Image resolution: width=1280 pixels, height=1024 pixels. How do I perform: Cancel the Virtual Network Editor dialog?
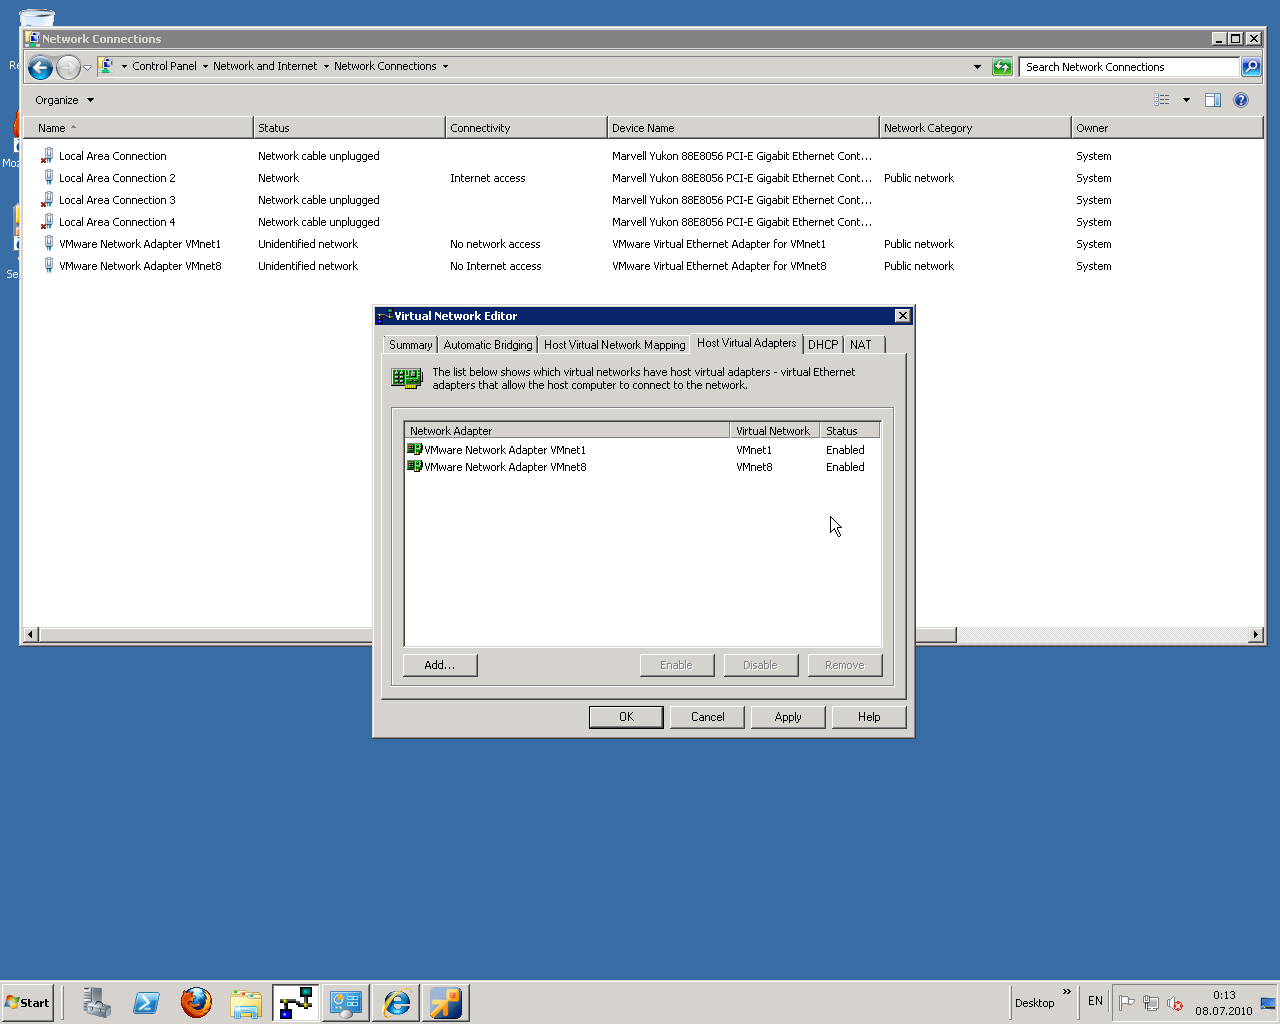pos(707,717)
